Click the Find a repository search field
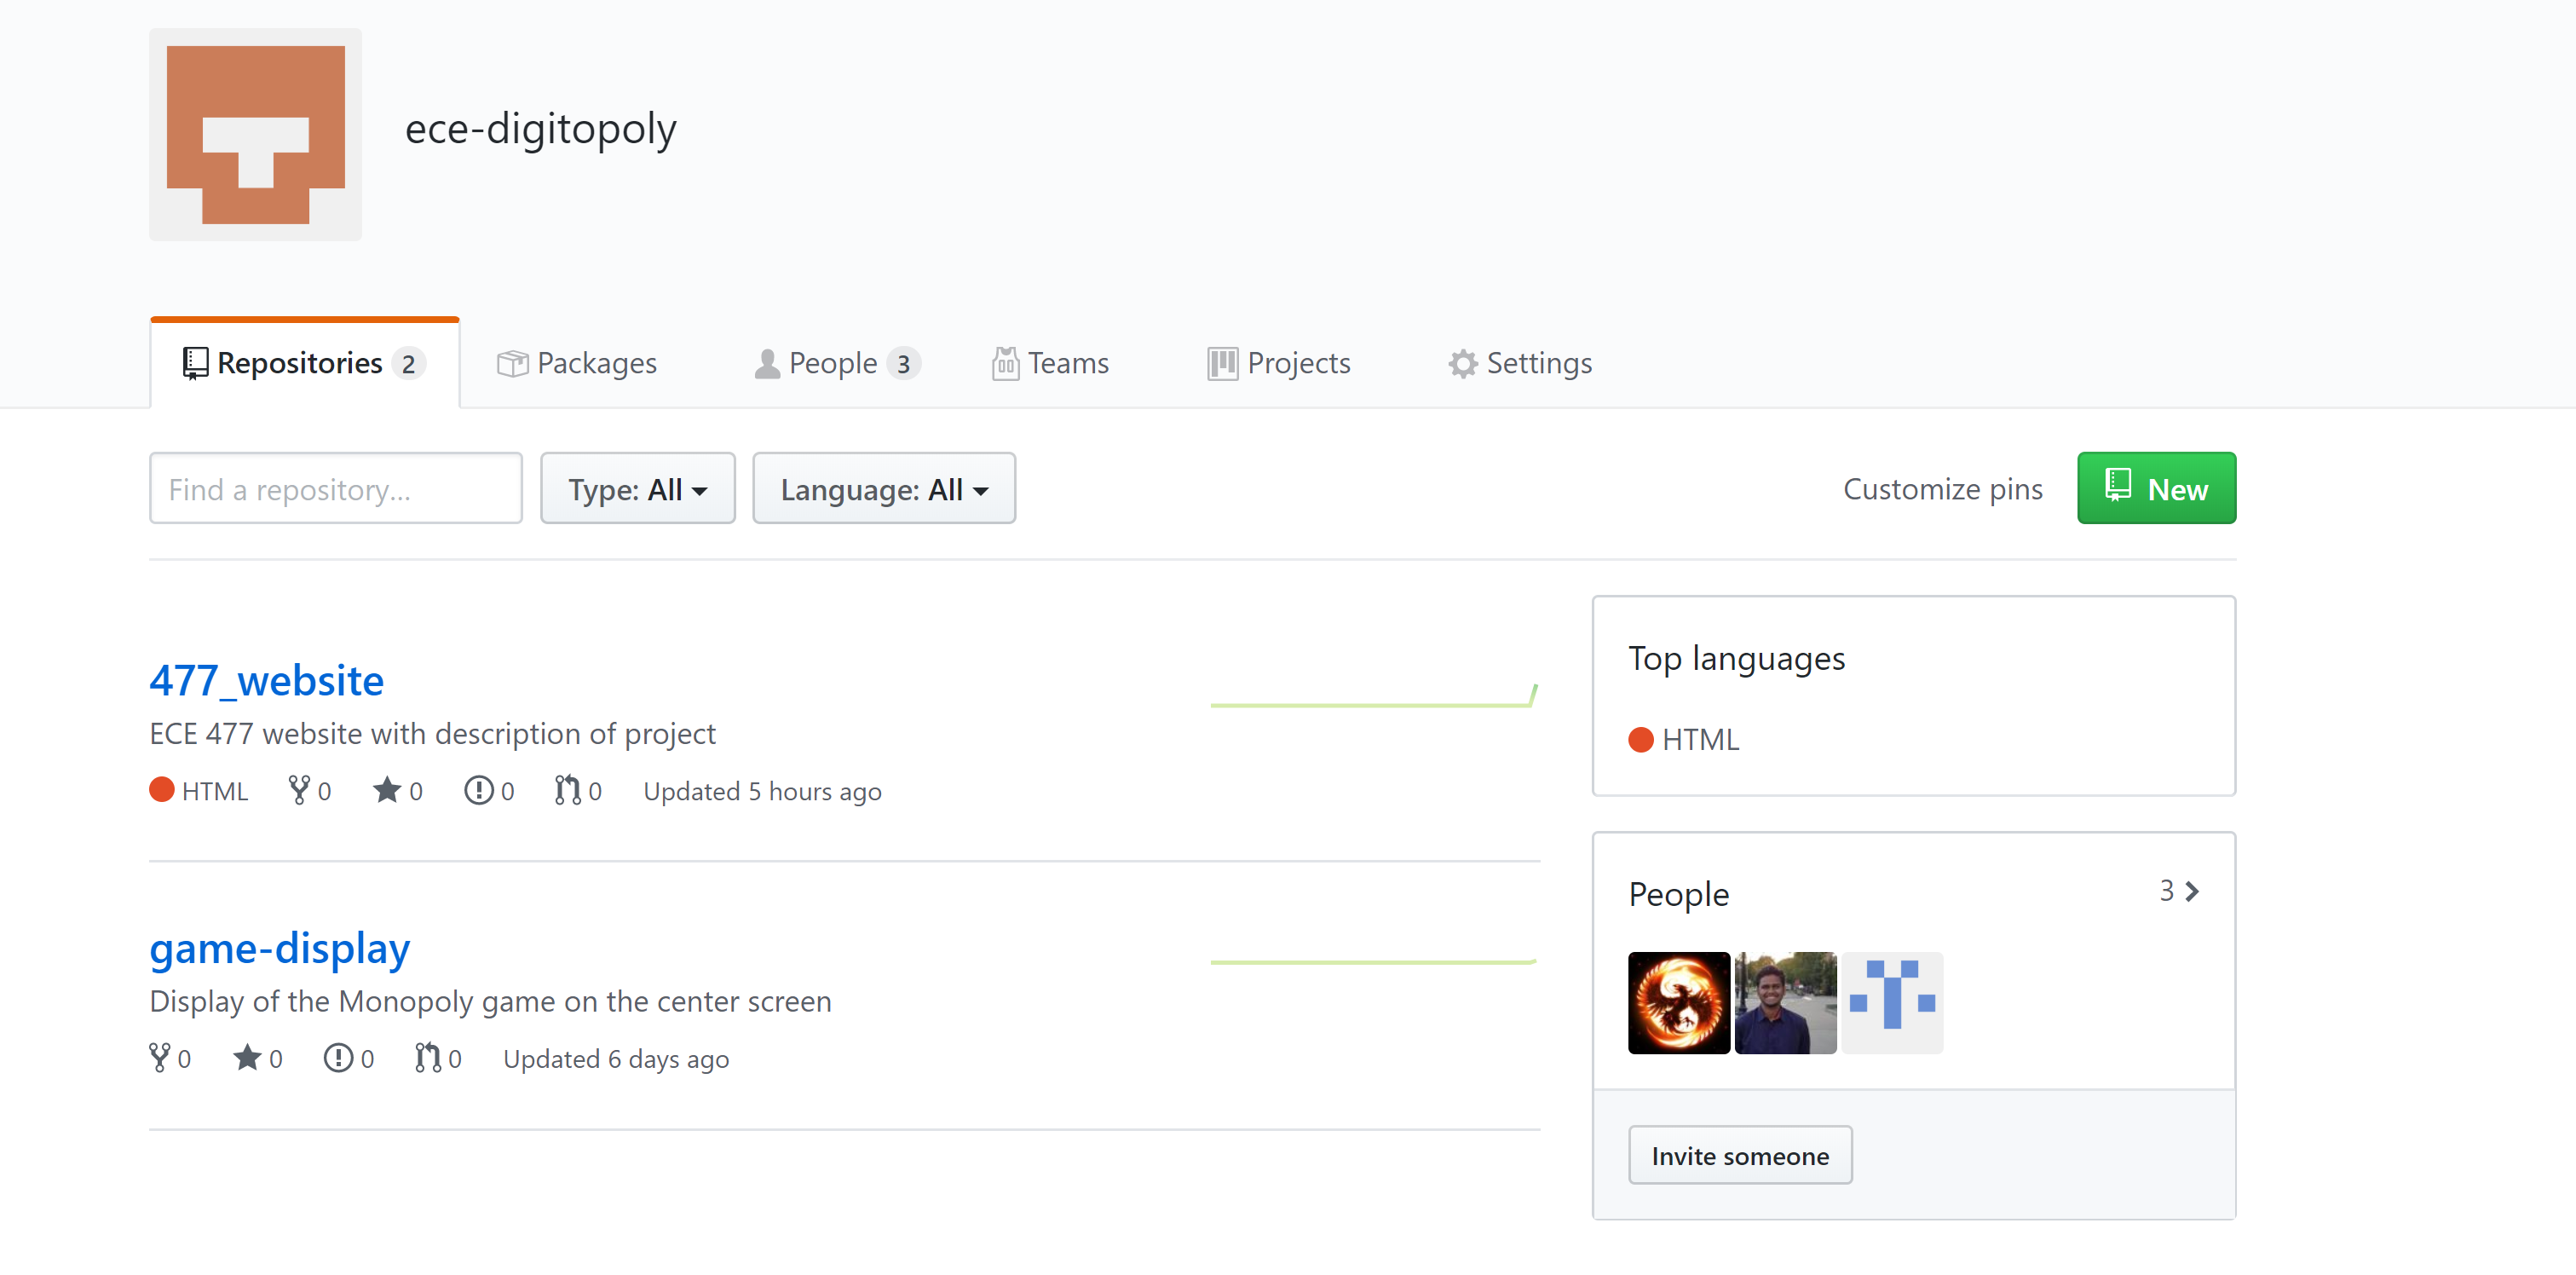The image size is (2576, 1275). click(336, 488)
